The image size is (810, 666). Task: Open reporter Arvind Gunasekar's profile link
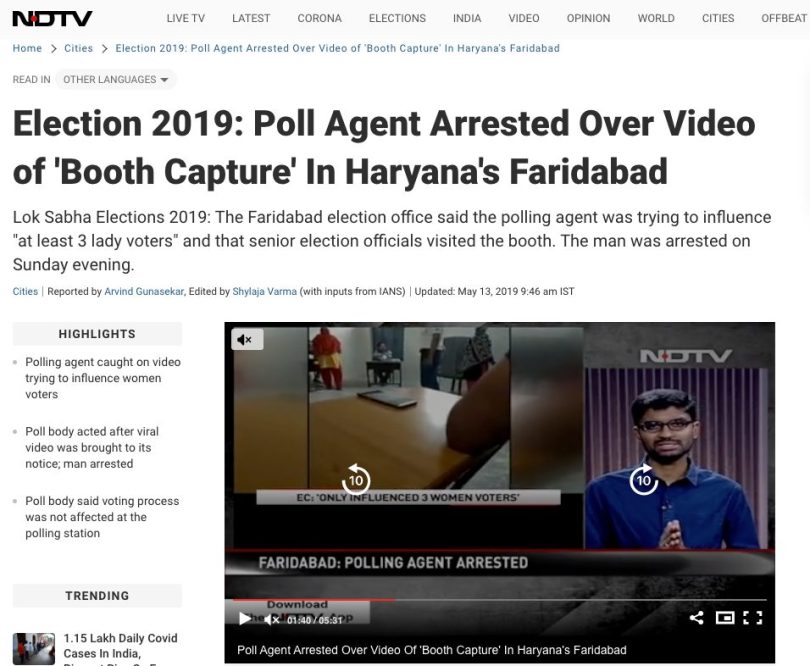coord(144,291)
